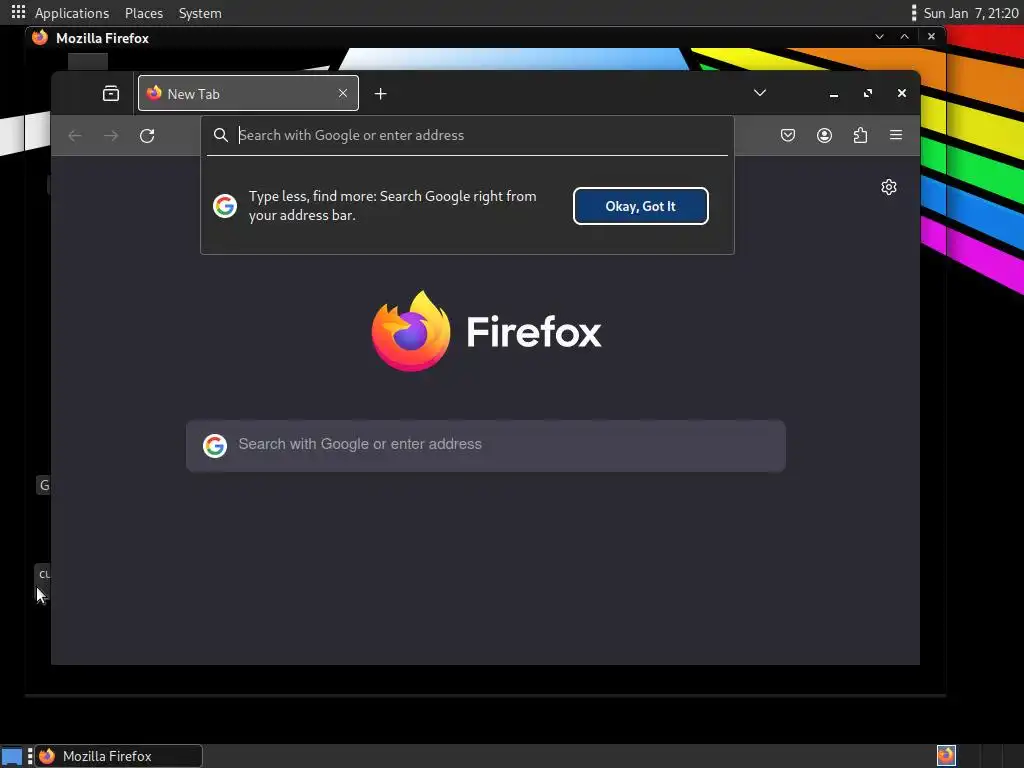Open the hamburger application menu

896,135
